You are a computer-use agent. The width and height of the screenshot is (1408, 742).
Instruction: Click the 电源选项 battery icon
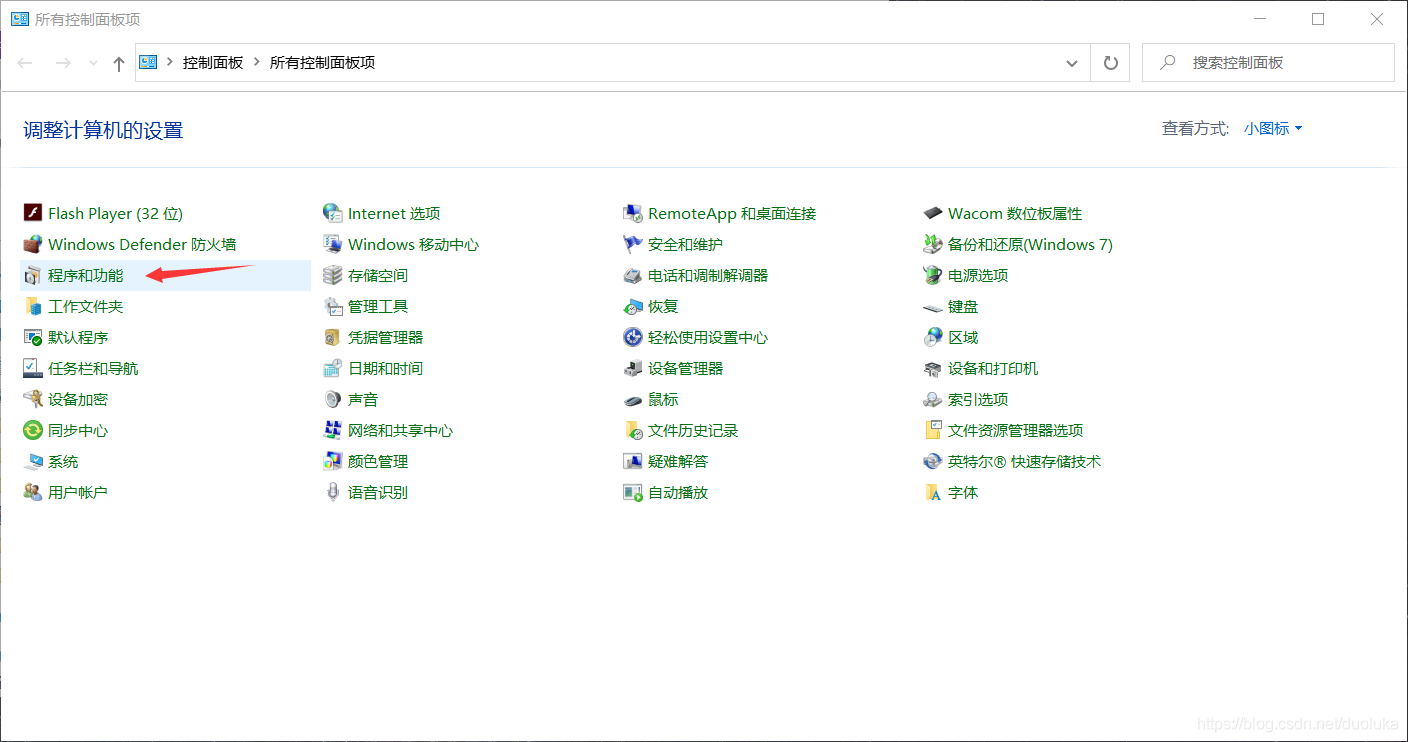pyautogui.click(x=933, y=275)
